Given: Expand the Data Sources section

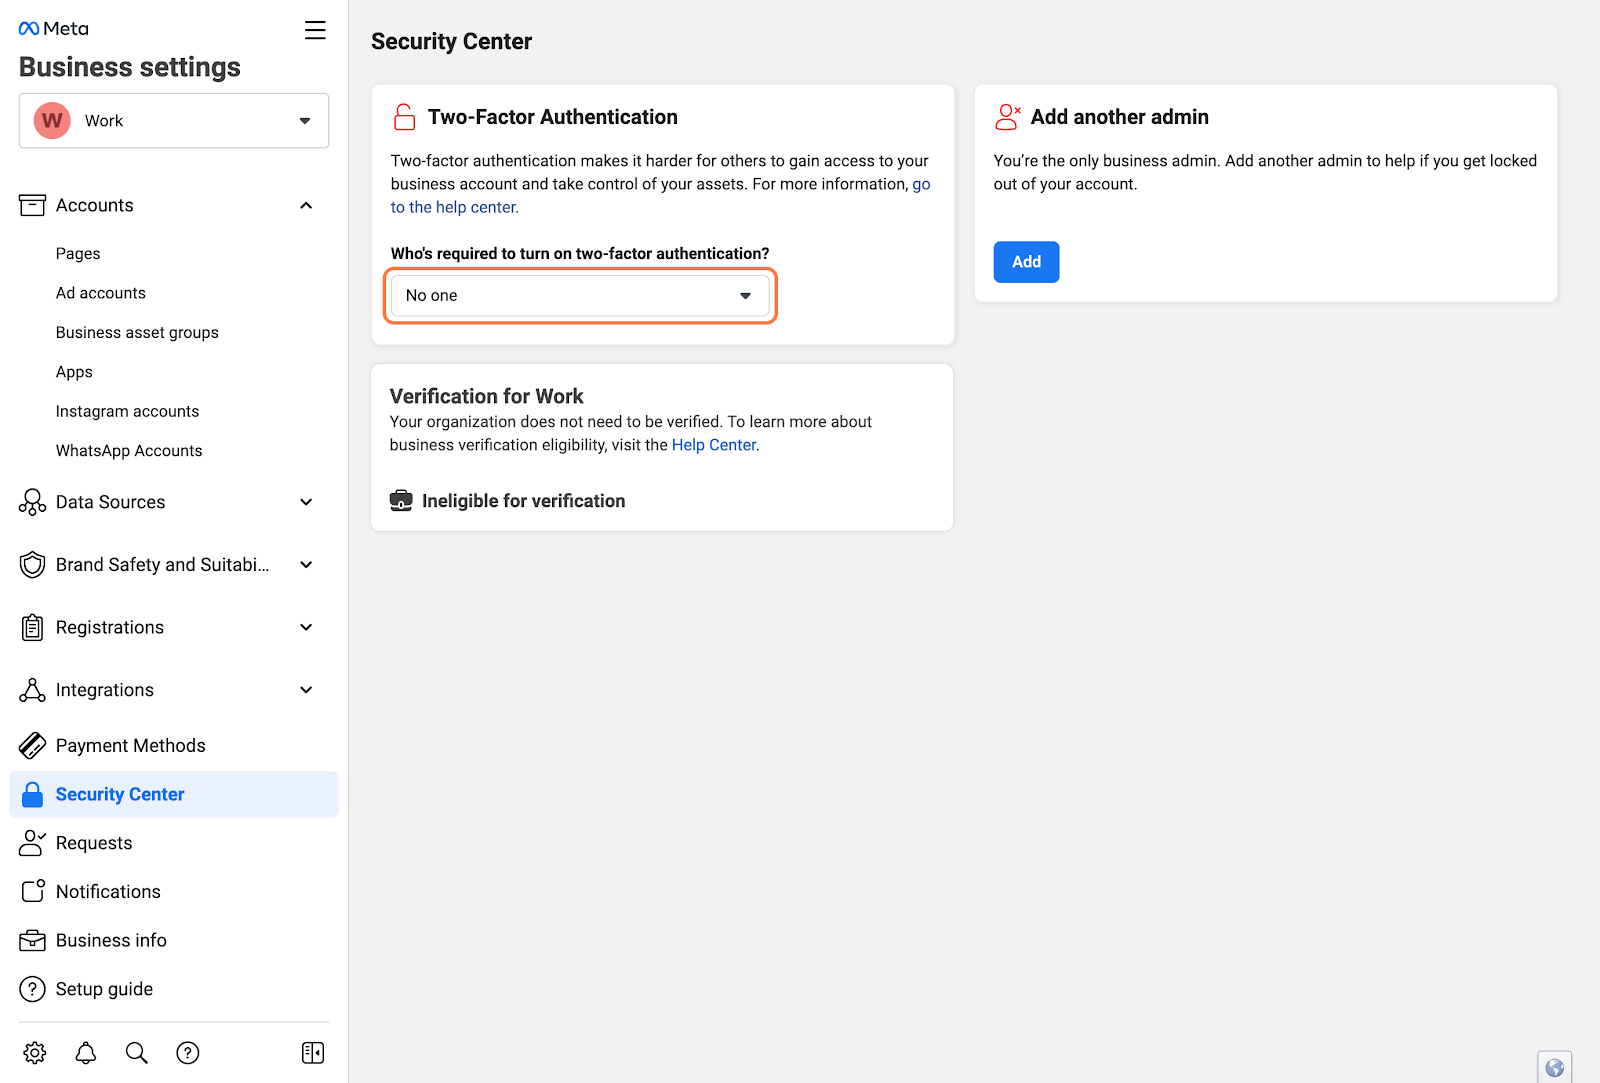Looking at the screenshot, I should 306,502.
